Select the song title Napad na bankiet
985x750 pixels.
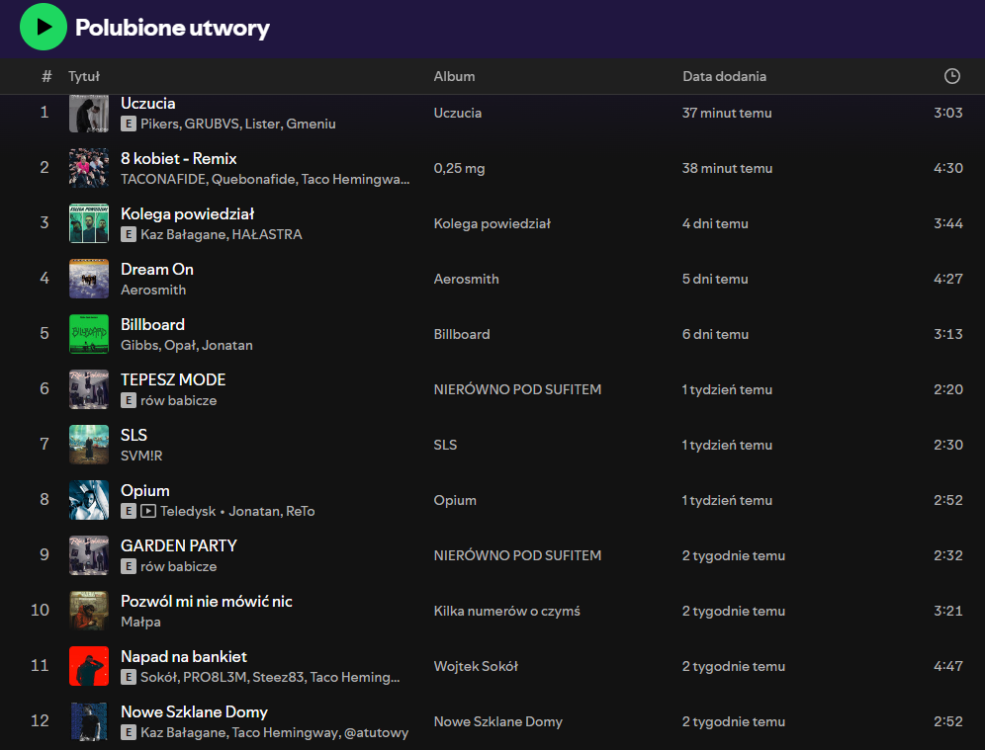[x=183, y=656]
